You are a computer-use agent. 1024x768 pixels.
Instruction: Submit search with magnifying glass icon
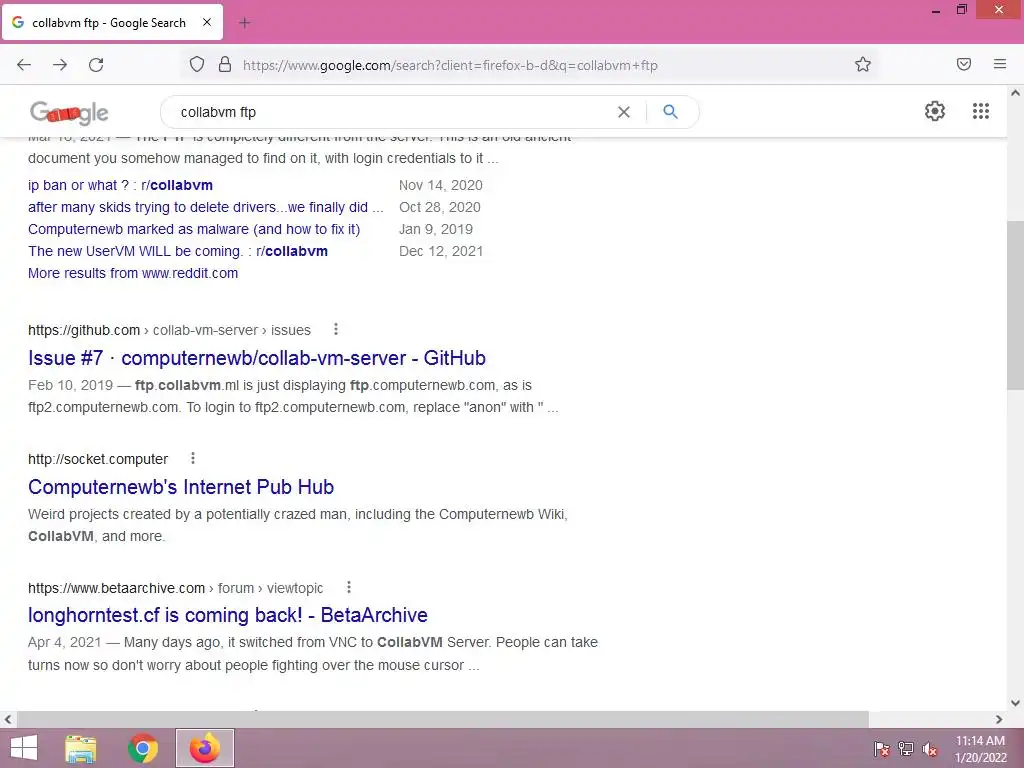[x=670, y=112]
